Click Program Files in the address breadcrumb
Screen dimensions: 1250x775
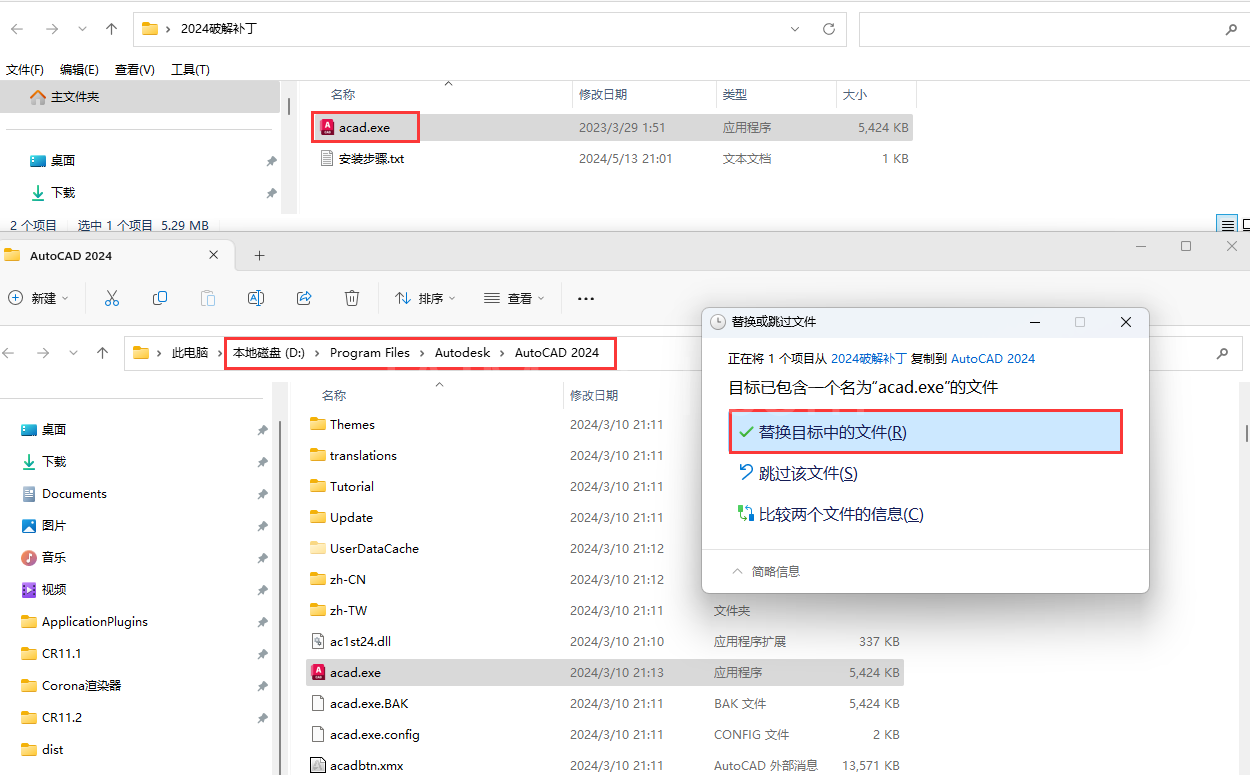click(370, 353)
